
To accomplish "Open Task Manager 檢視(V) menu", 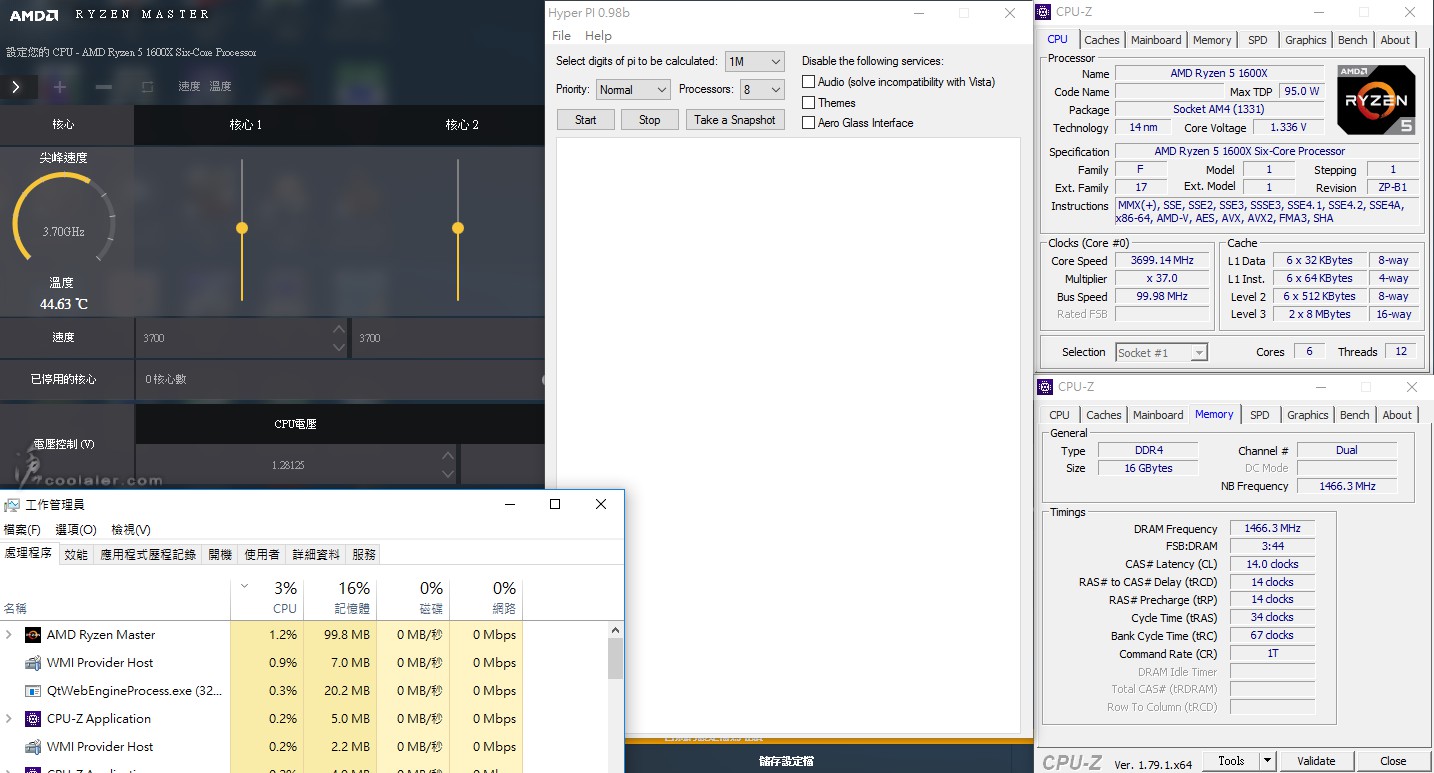I will (x=131, y=530).
